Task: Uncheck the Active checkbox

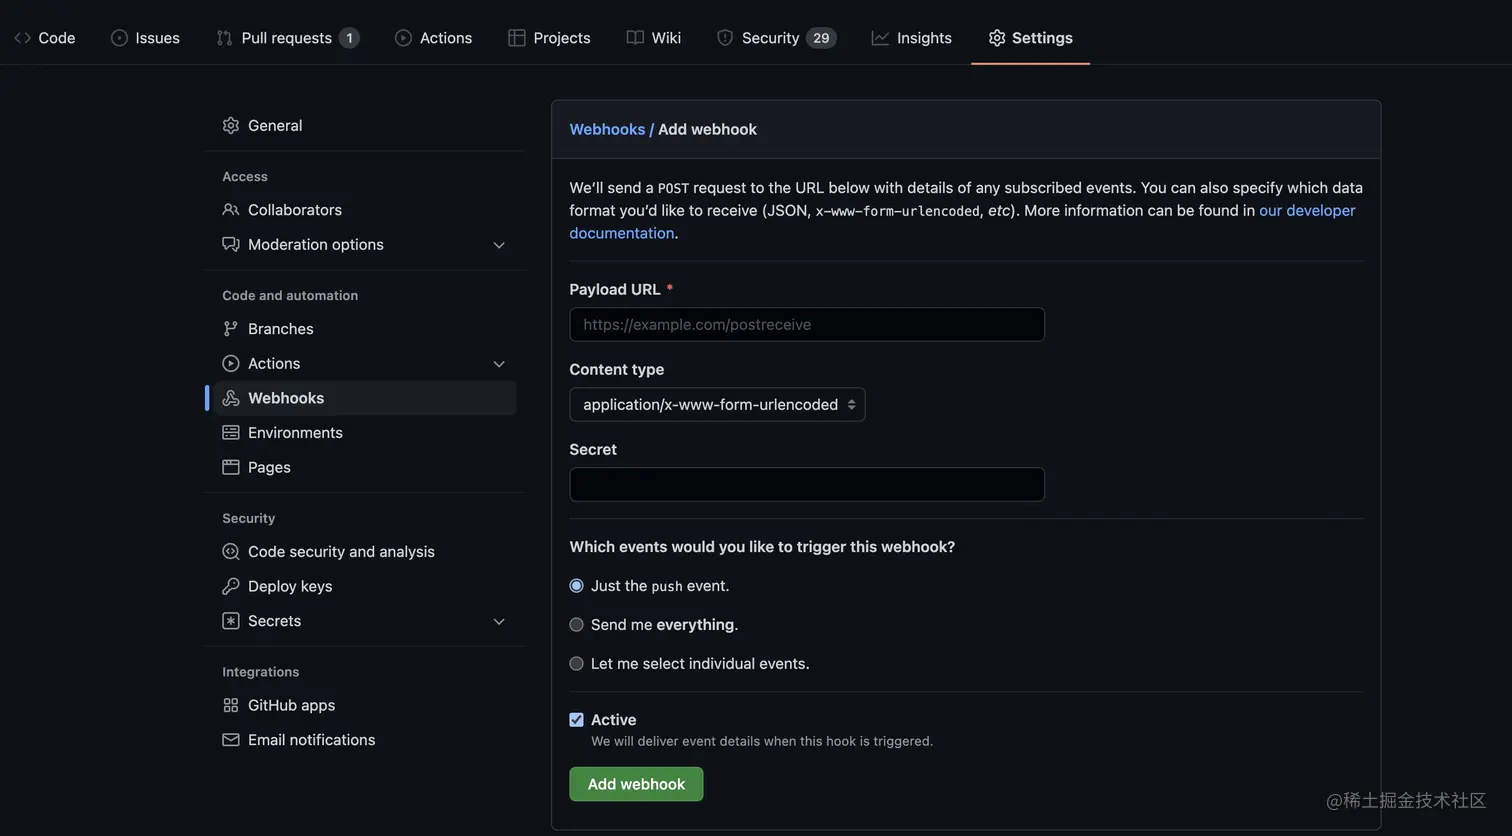Action: (x=577, y=720)
